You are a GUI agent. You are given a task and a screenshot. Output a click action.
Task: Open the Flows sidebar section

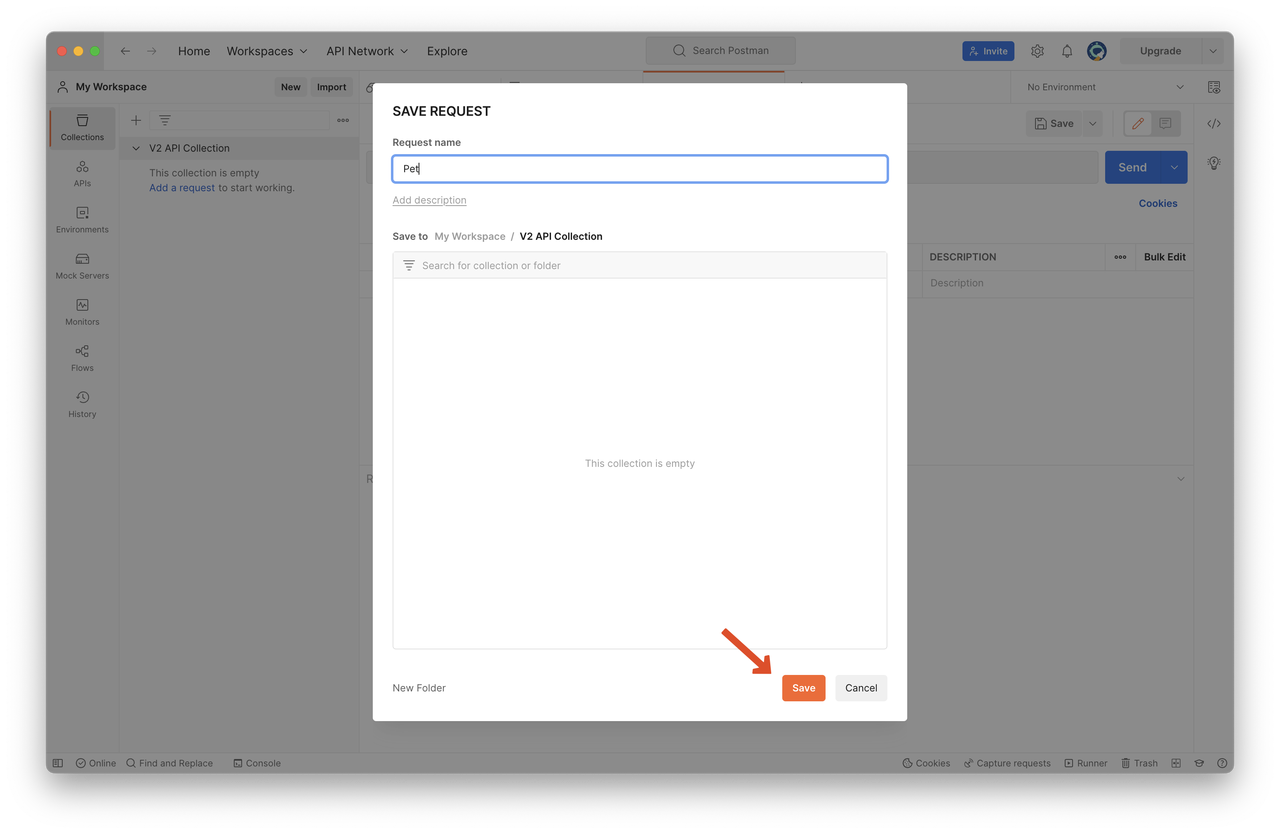(x=82, y=357)
